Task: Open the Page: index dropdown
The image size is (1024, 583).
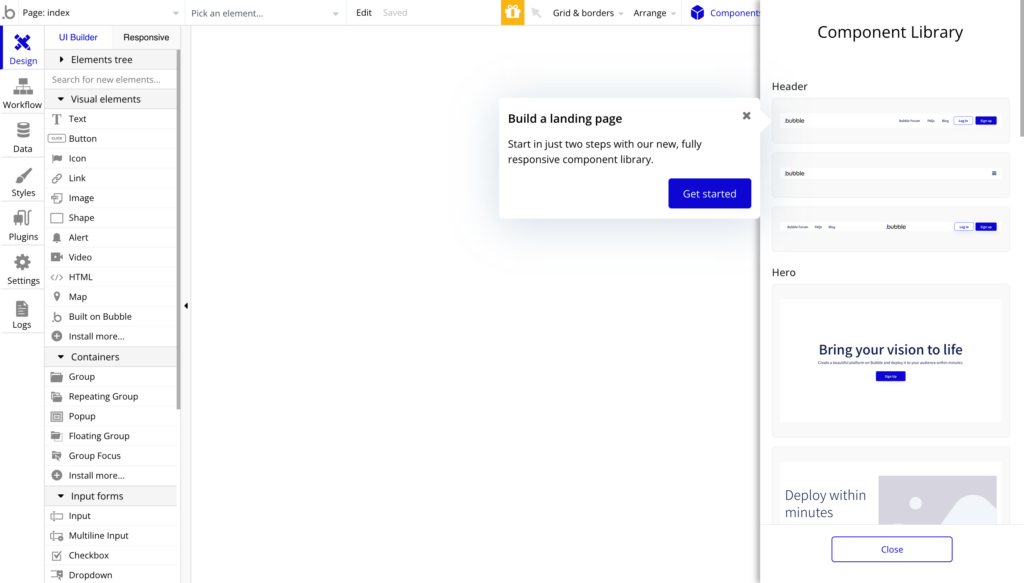Action: pyautogui.click(x=100, y=13)
